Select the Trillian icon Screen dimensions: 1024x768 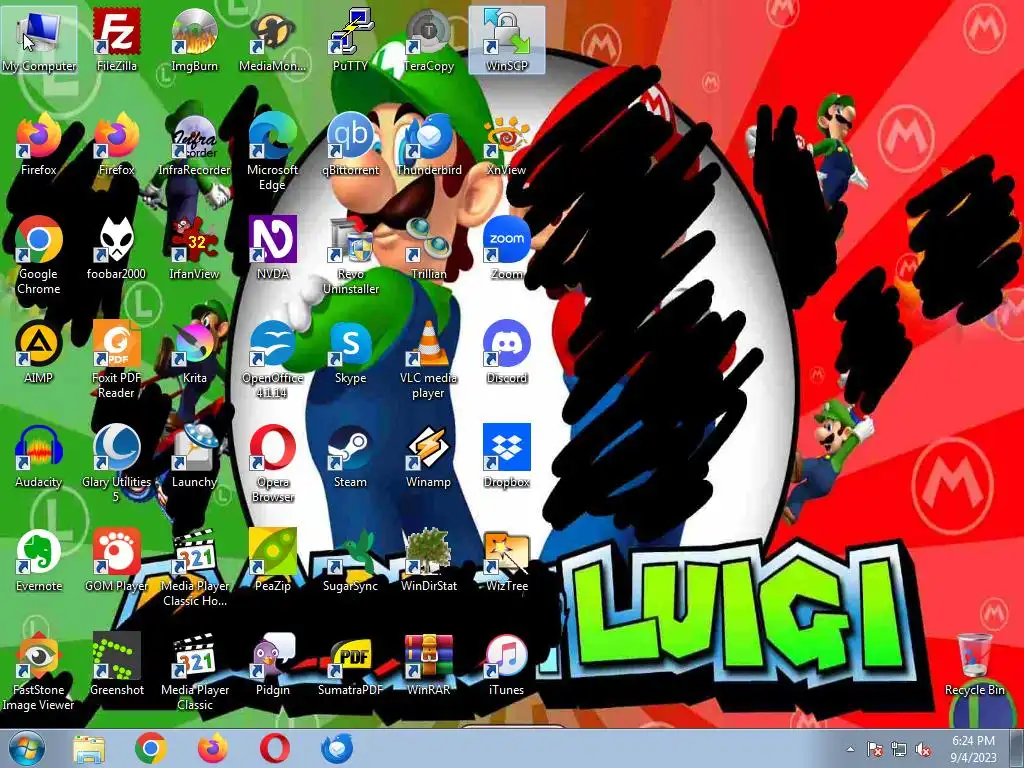click(428, 249)
